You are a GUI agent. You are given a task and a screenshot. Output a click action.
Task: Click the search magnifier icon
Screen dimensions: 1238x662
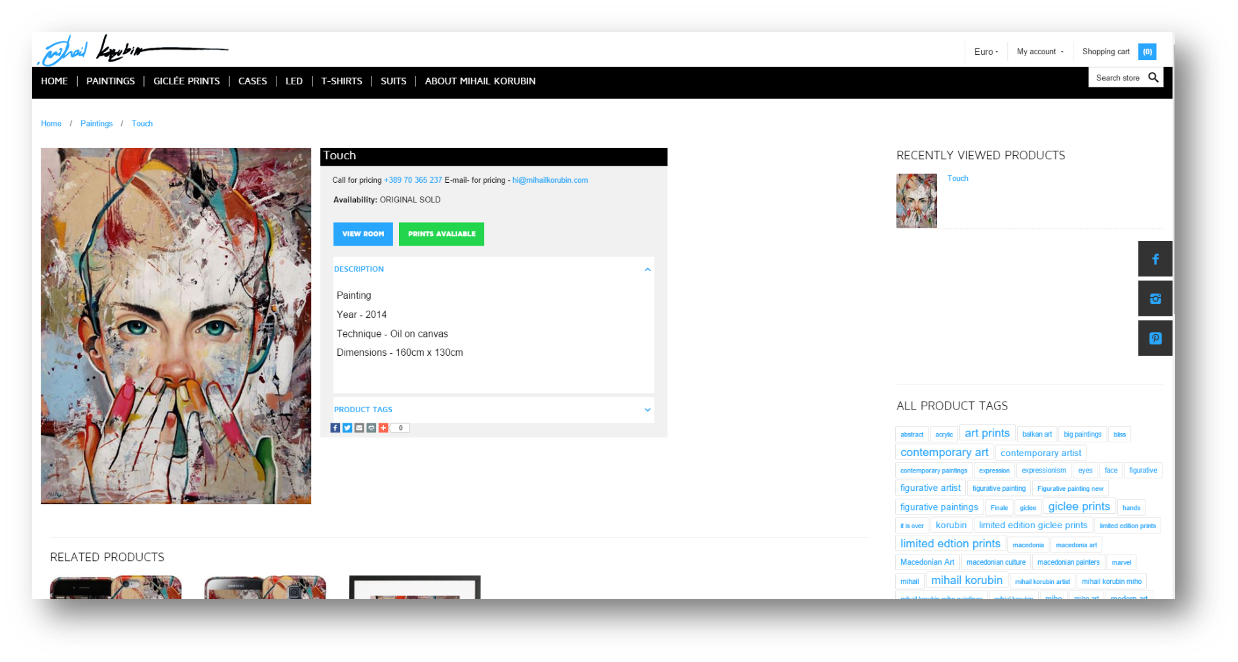pos(1153,77)
